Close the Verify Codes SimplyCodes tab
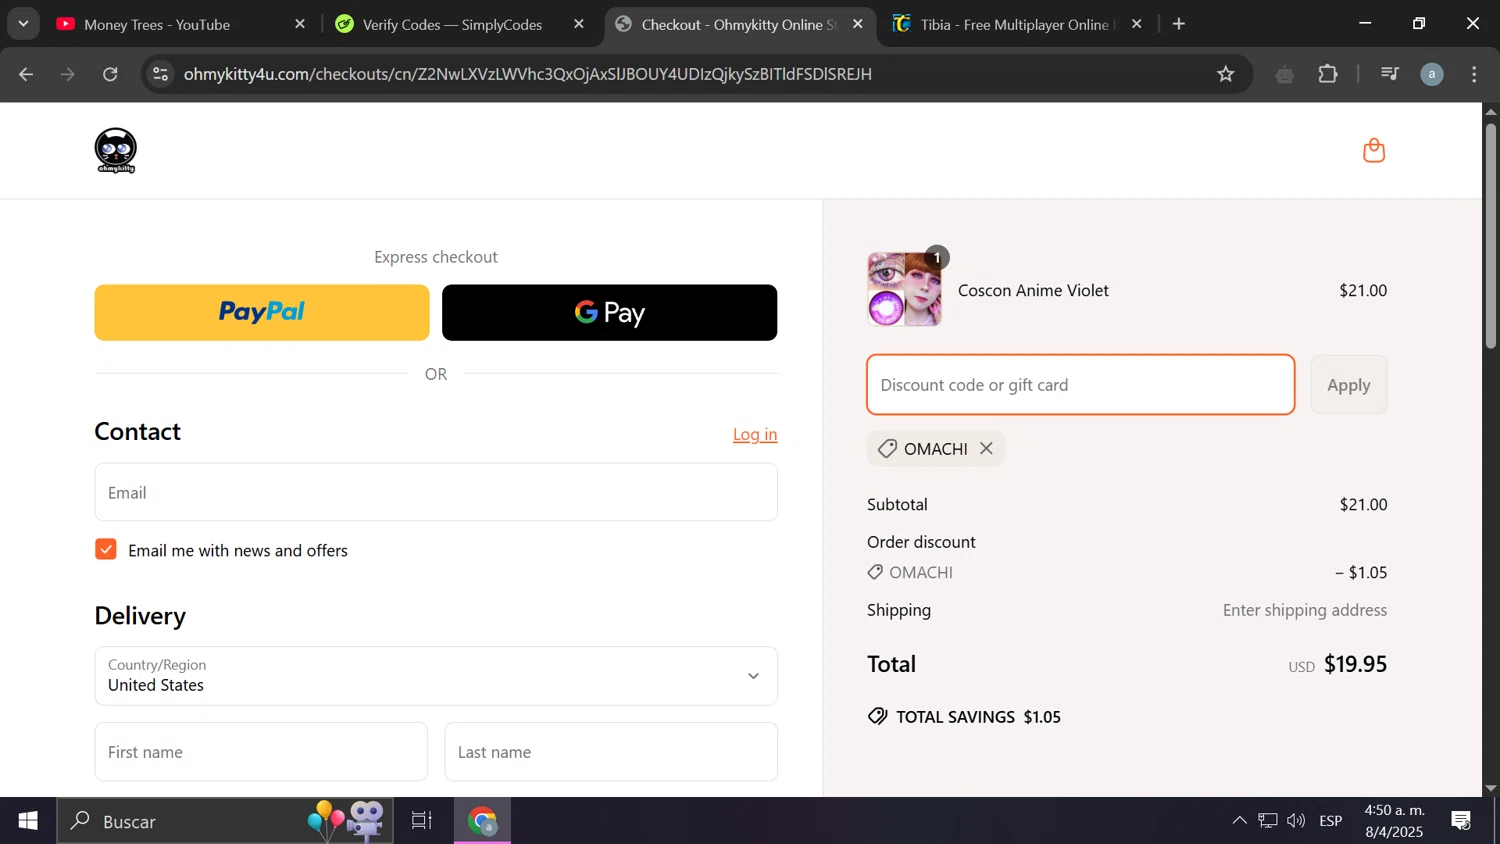The width and height of the screenshot is (1500, 844). 579,24
